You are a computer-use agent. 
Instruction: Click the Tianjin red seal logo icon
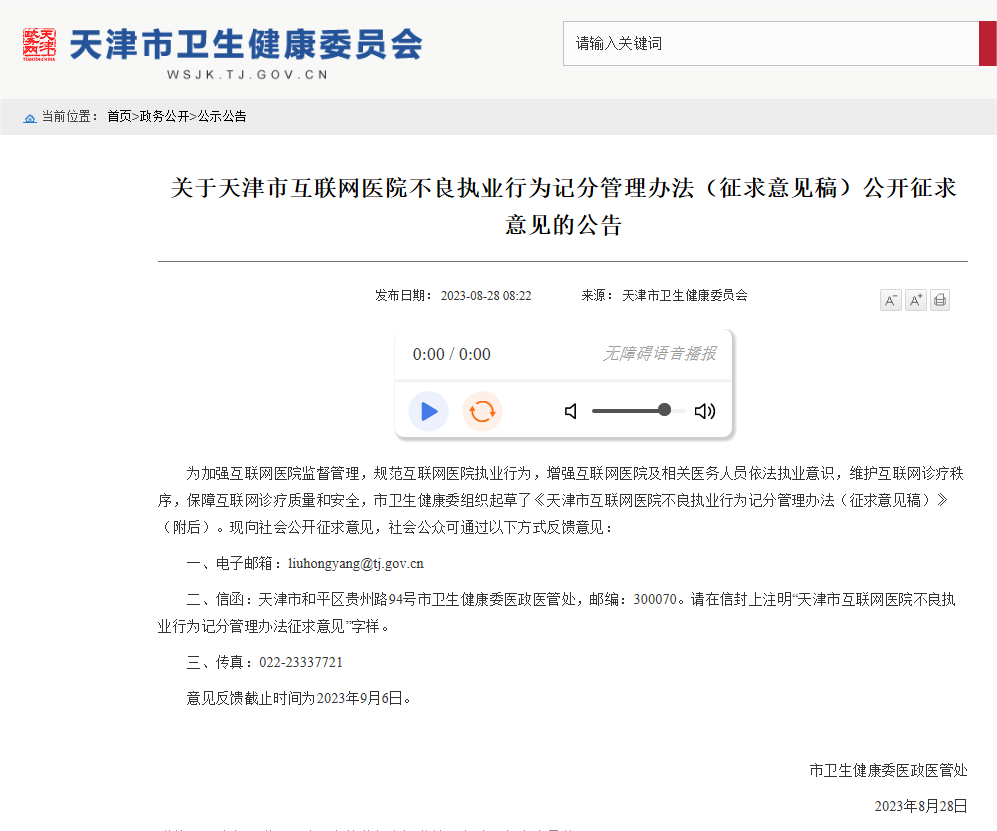(39, 45)
